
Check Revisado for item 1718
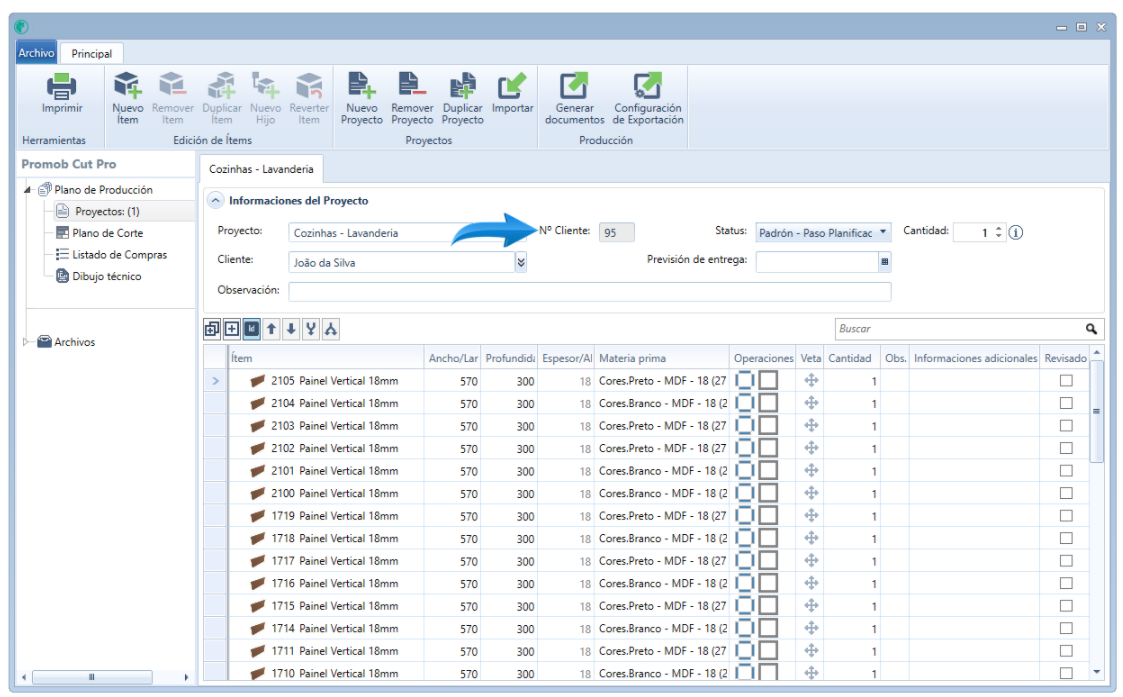coord(1066,538)
